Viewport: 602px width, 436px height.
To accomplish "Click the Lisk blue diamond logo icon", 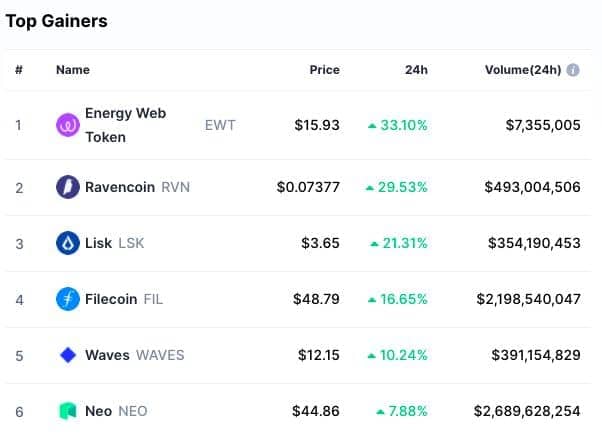I will [68, 243].
